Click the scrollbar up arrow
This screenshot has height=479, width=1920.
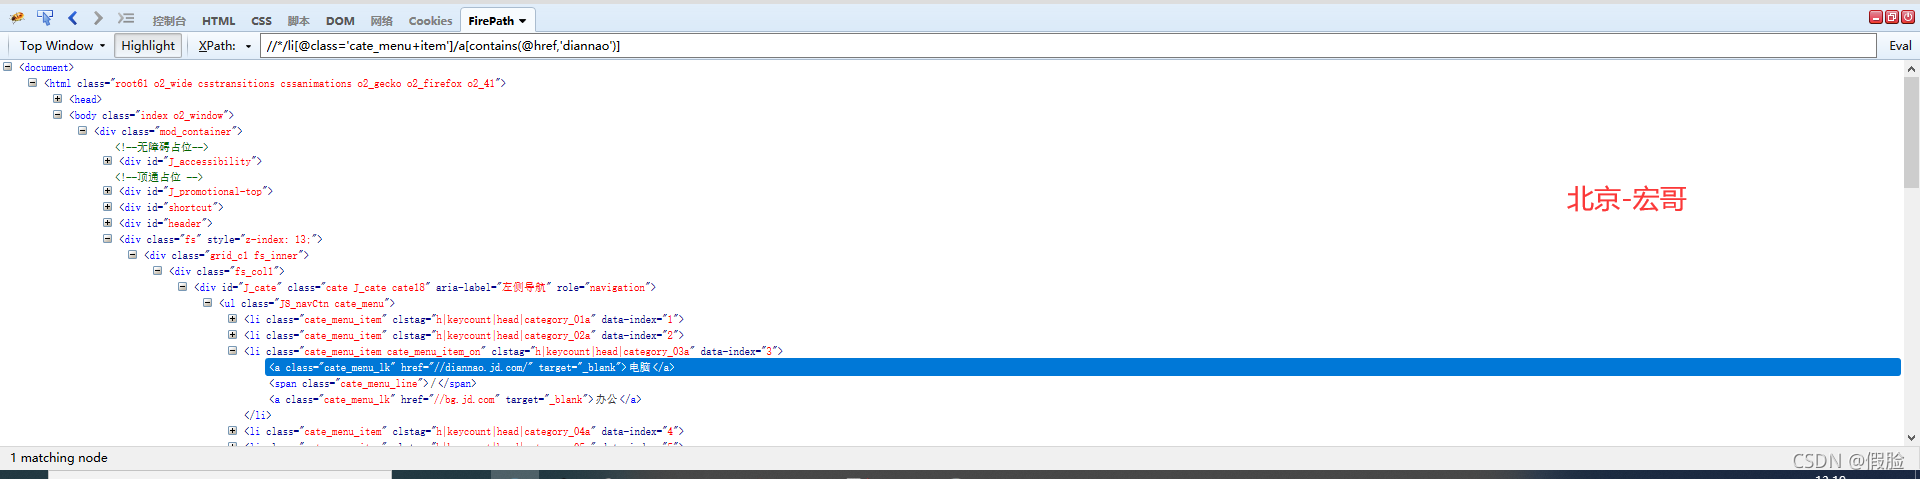(x=1911, y=69)
